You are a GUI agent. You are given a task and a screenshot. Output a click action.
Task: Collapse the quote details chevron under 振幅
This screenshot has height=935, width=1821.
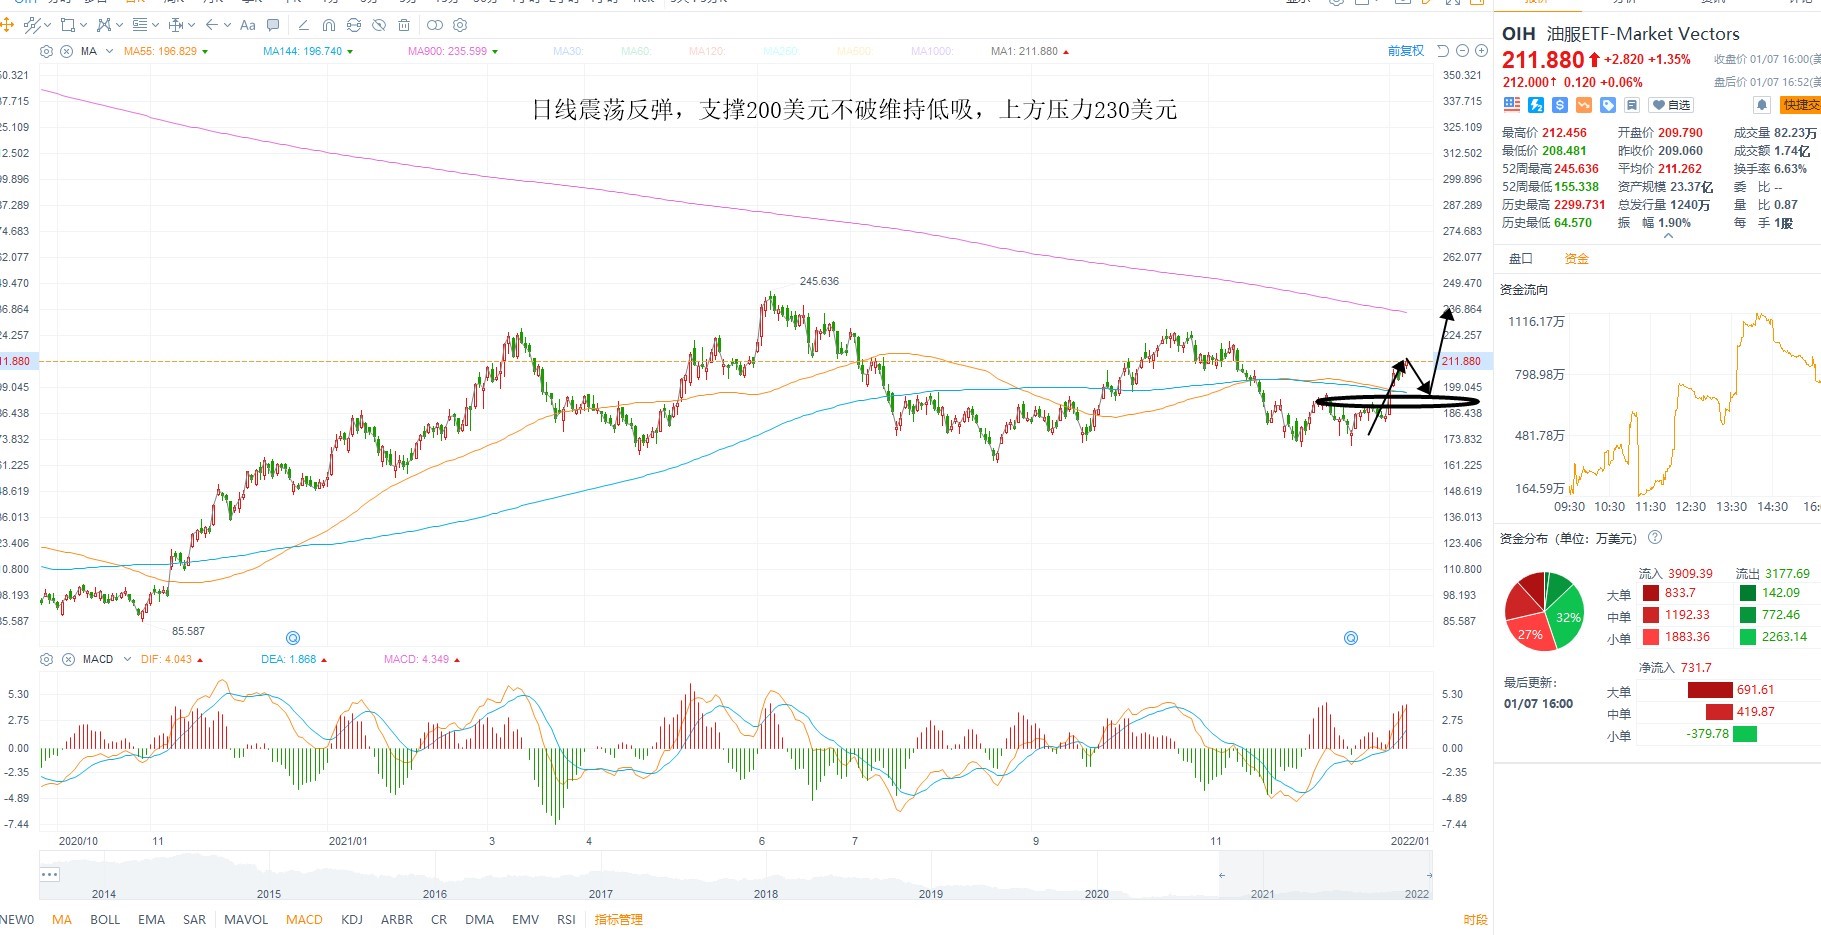(1668, 236)
